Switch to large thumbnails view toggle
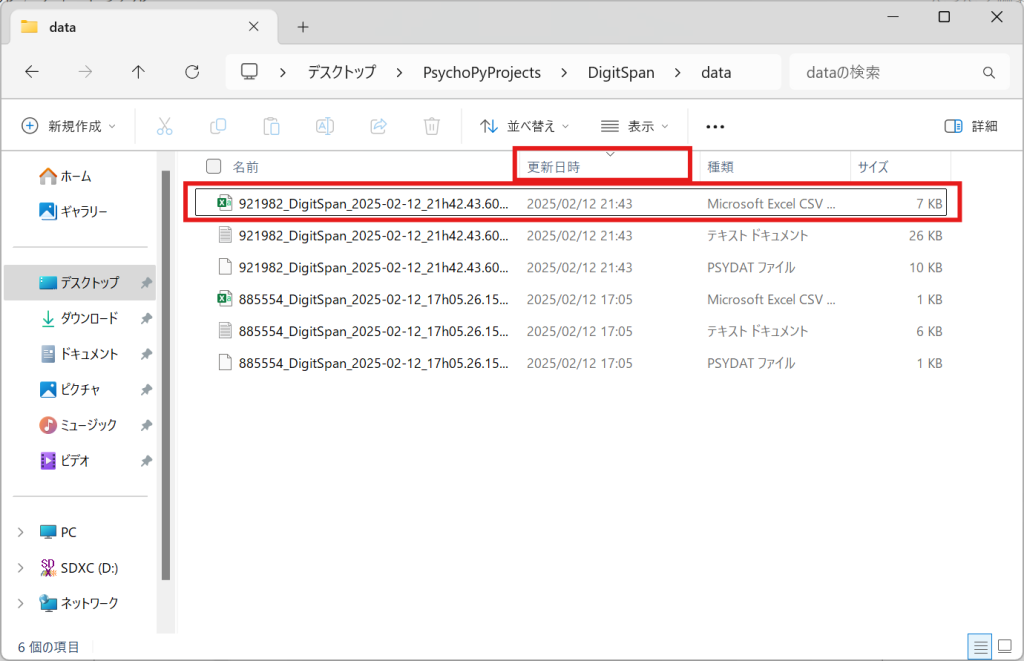Image resolution: width=1024 pixels, height=661 pixels. coord(1003,645)
